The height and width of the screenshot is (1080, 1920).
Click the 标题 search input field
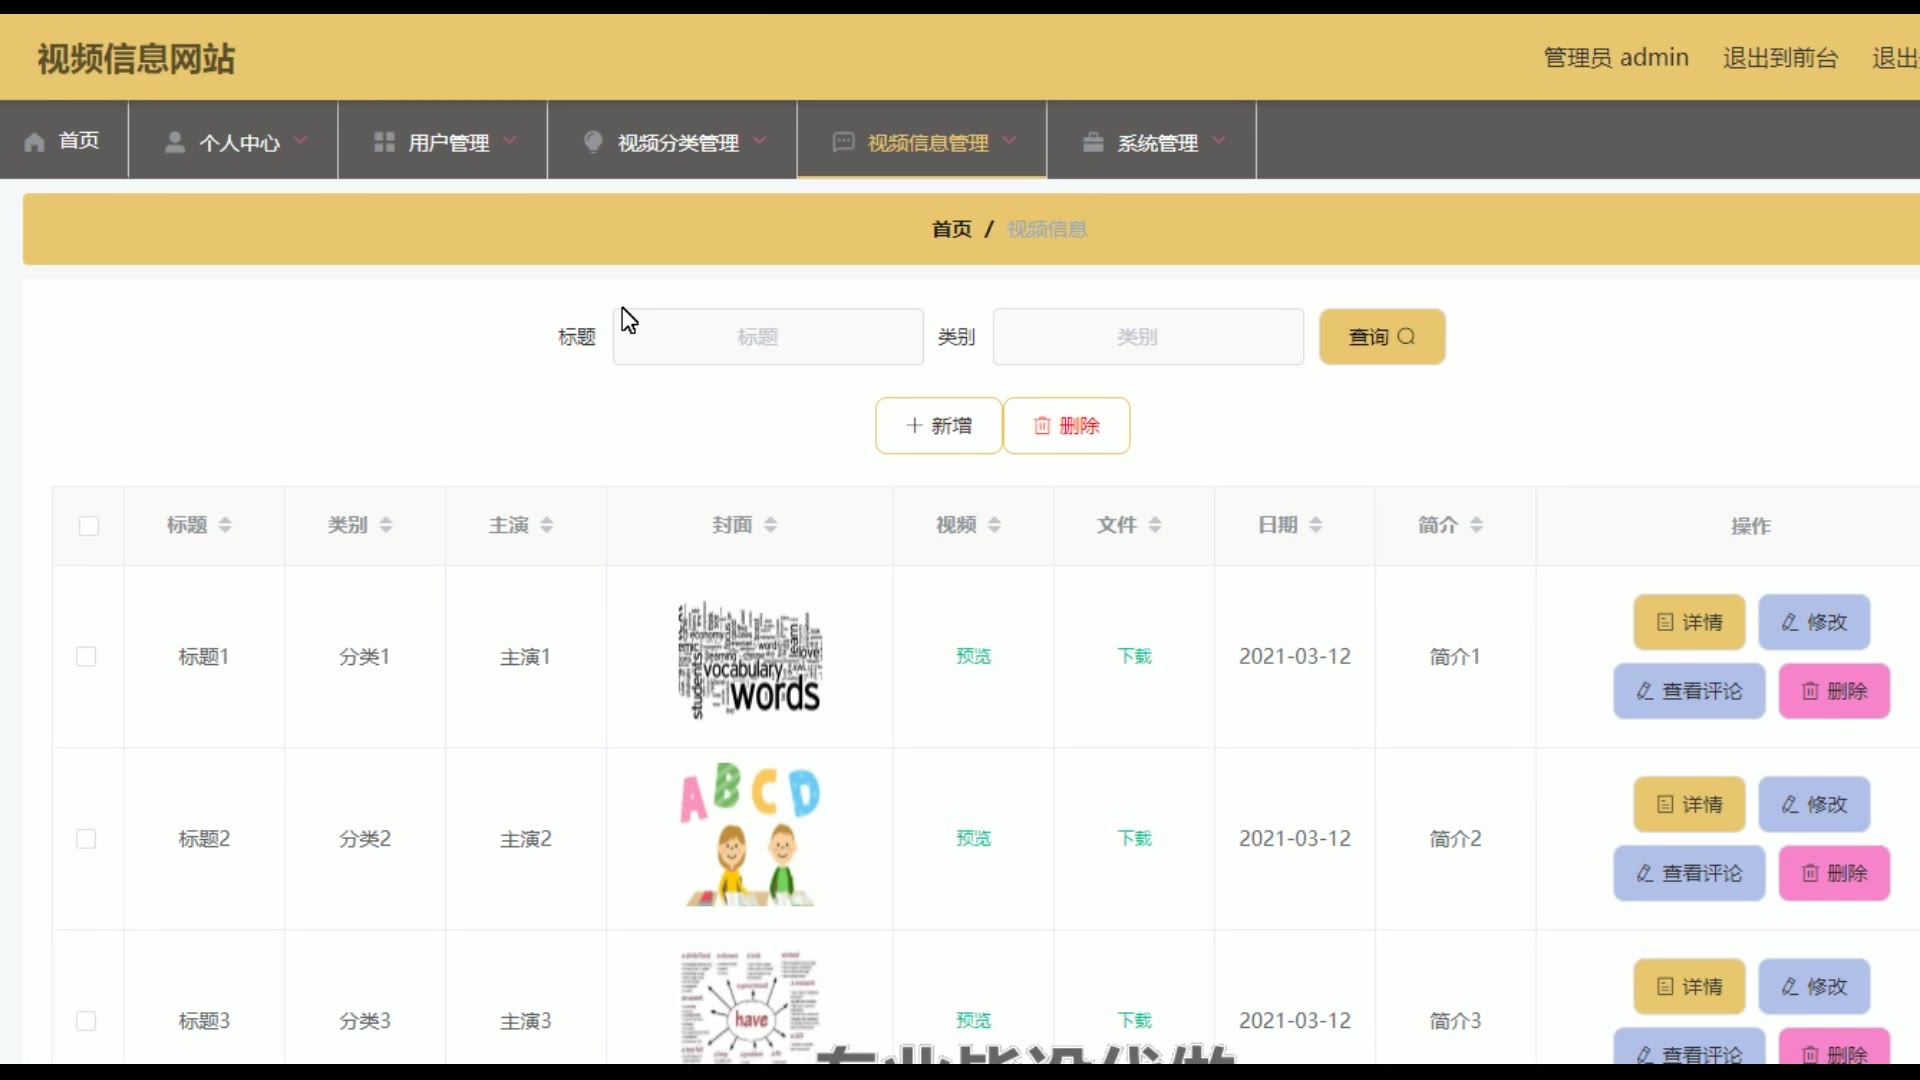coord(767,337)
